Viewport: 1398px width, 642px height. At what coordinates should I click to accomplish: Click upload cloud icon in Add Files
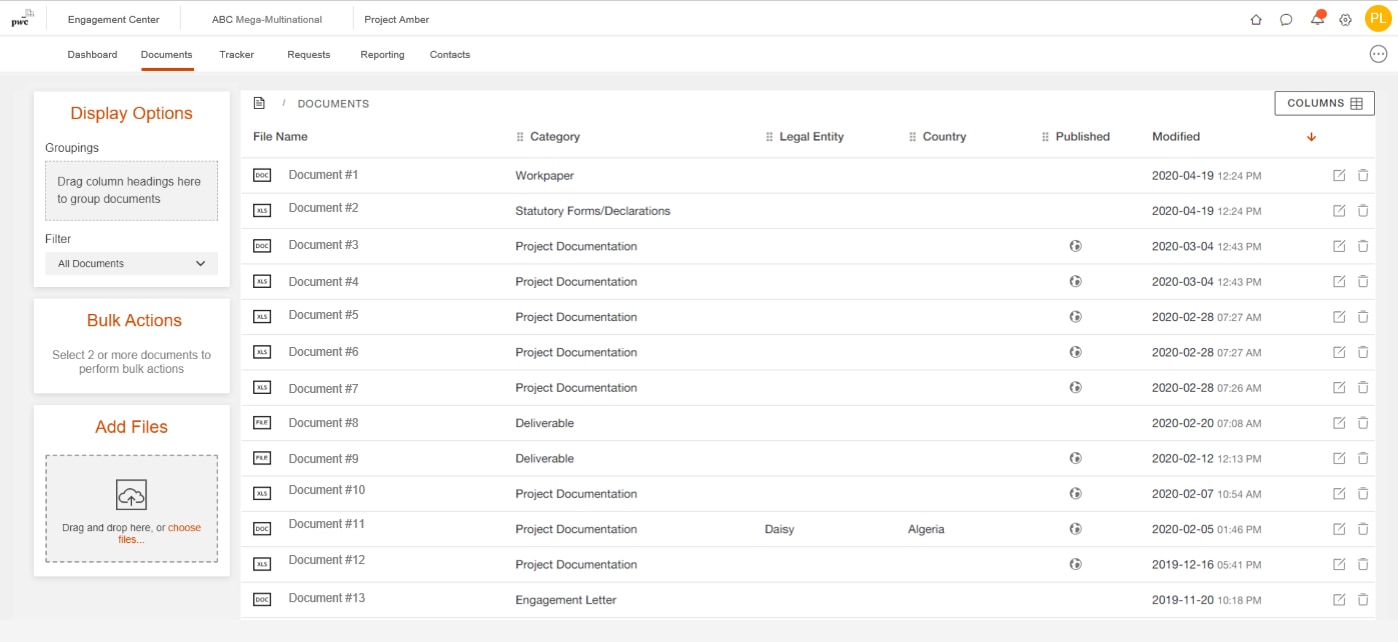click(x=131, y=495)
